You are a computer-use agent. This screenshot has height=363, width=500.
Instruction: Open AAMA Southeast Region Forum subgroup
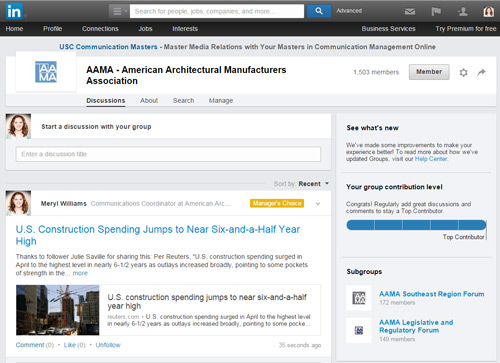pos(432,294)
